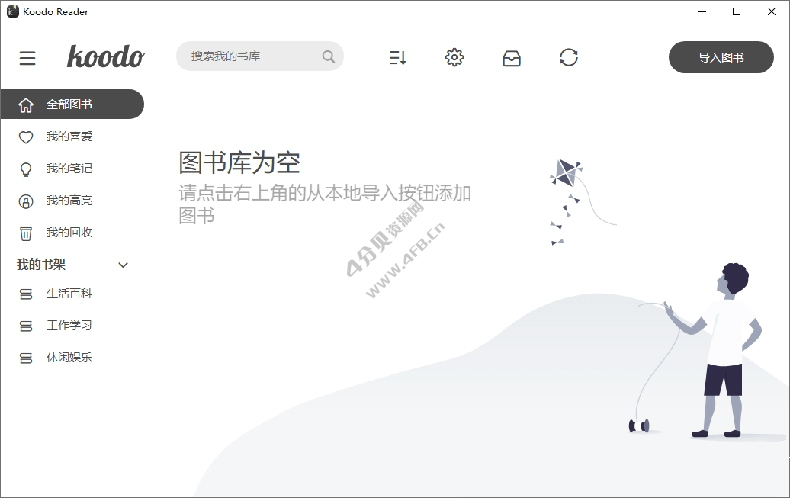
Task: Open the sort order options
Action: tap(398, 58)
